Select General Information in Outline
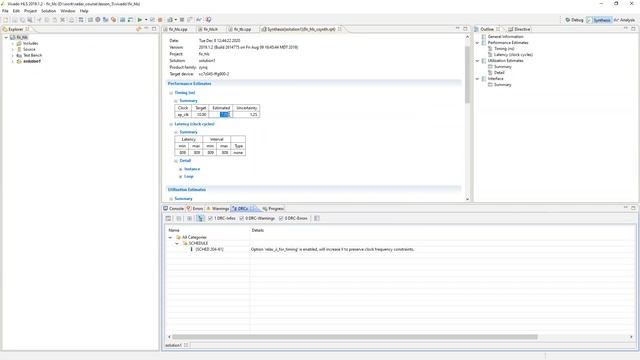The image size is (640, 360). pos(505,36)
